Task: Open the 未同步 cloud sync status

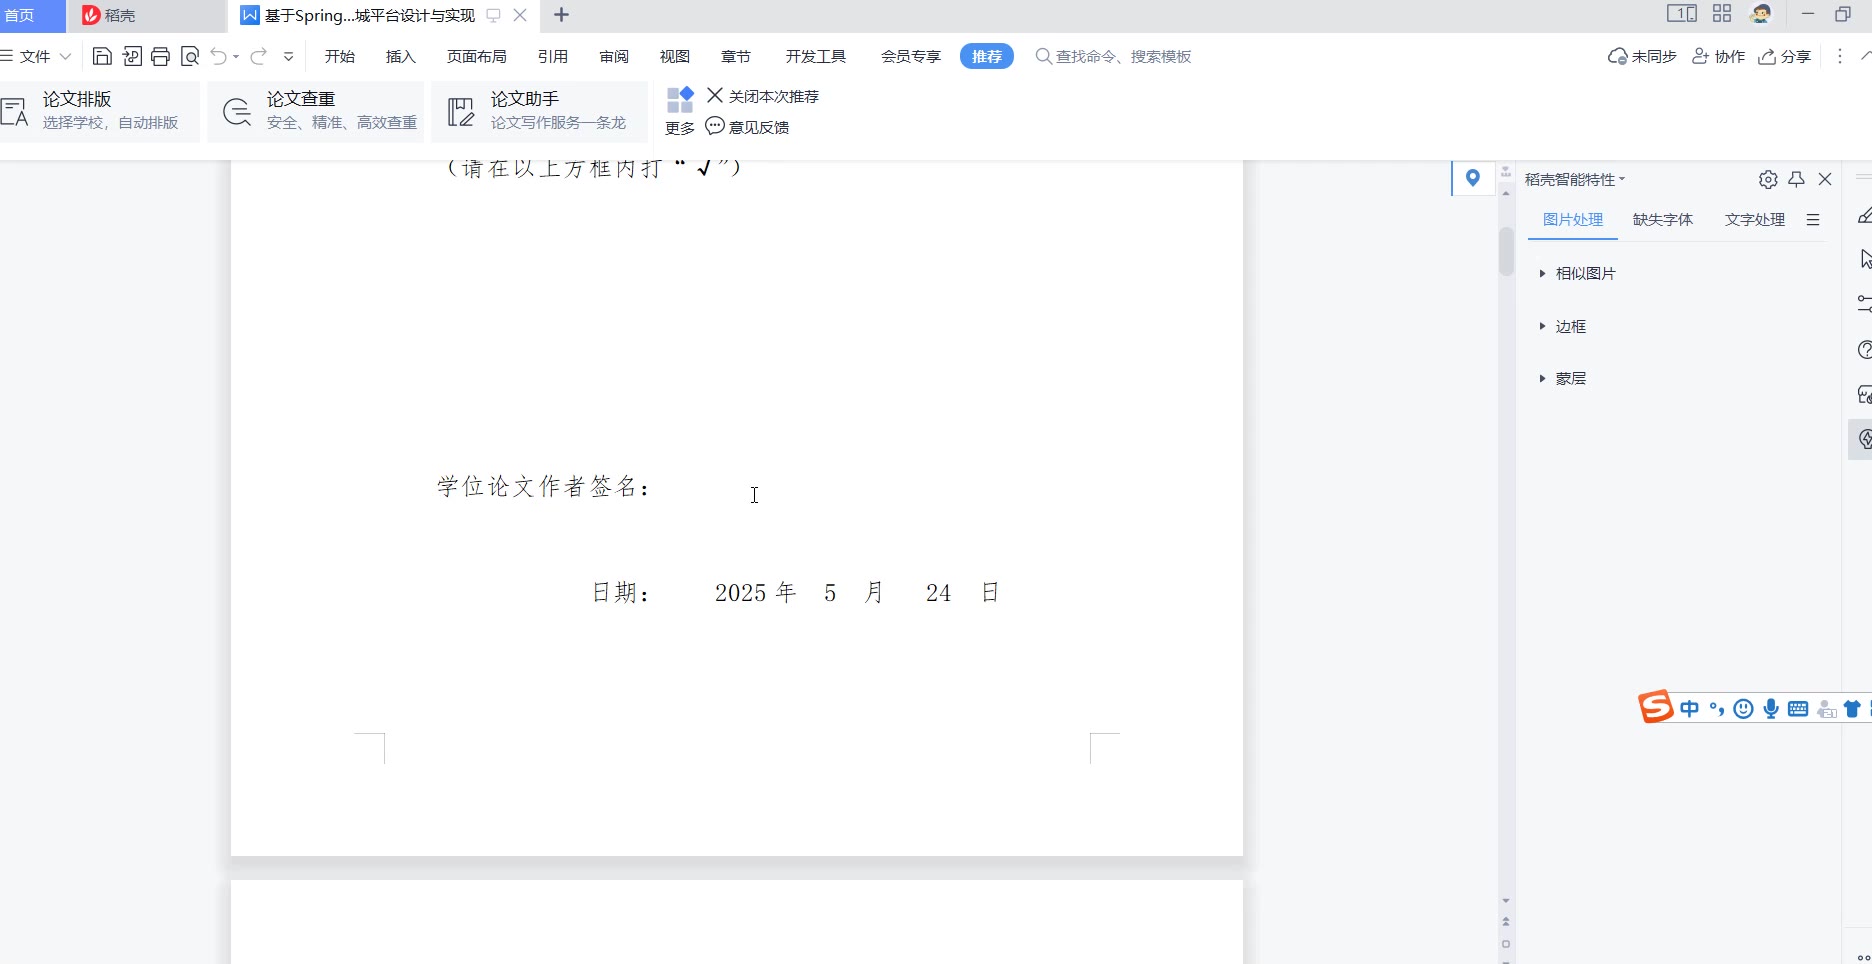Action: [x=1642, y=56]
